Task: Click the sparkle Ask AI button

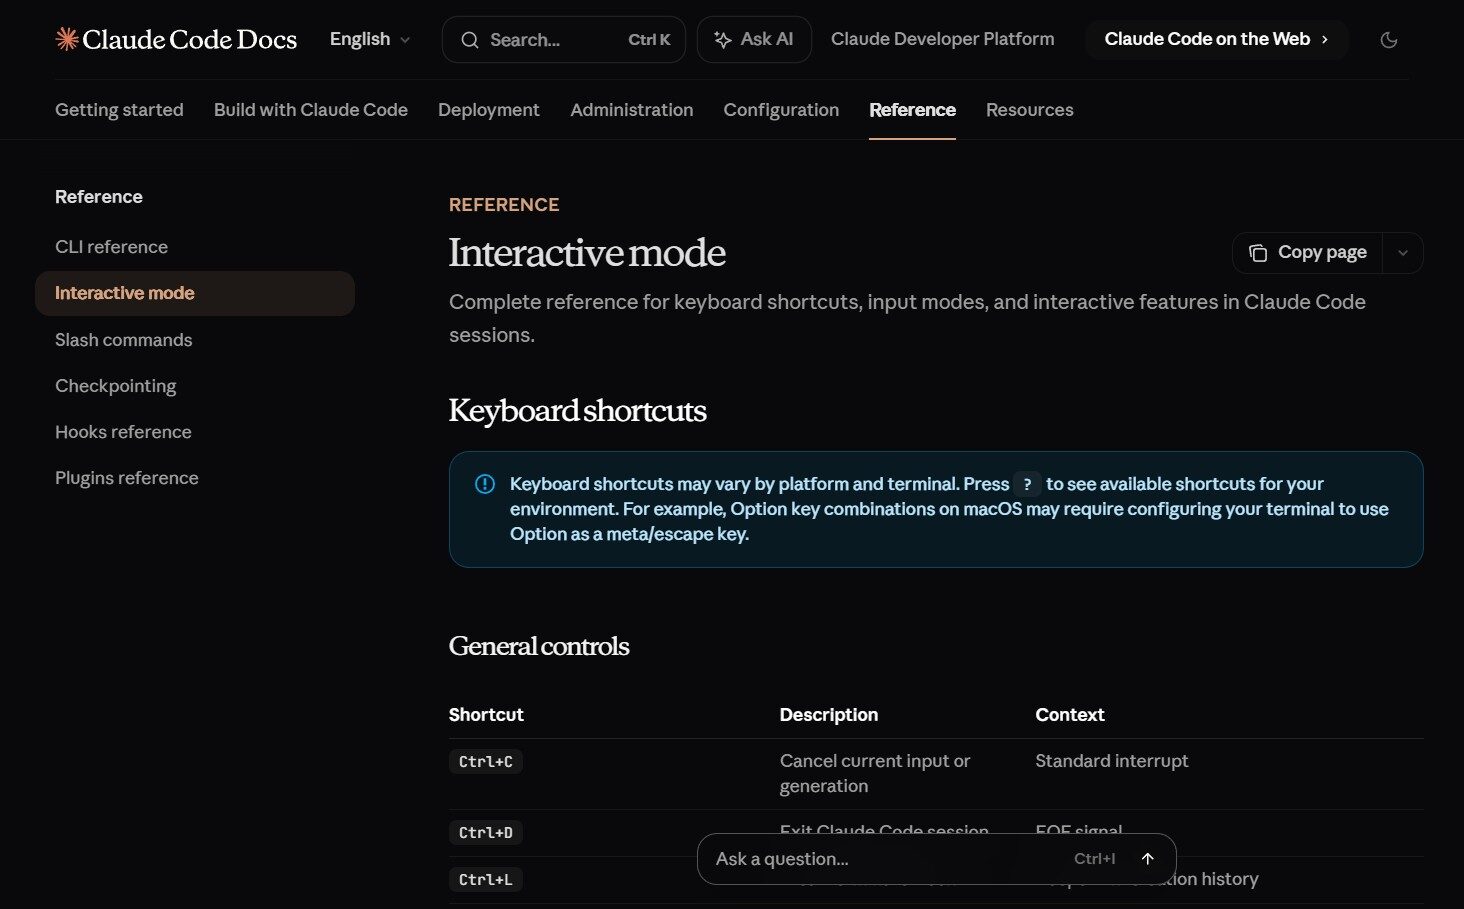Action: (x=754, y=39)
